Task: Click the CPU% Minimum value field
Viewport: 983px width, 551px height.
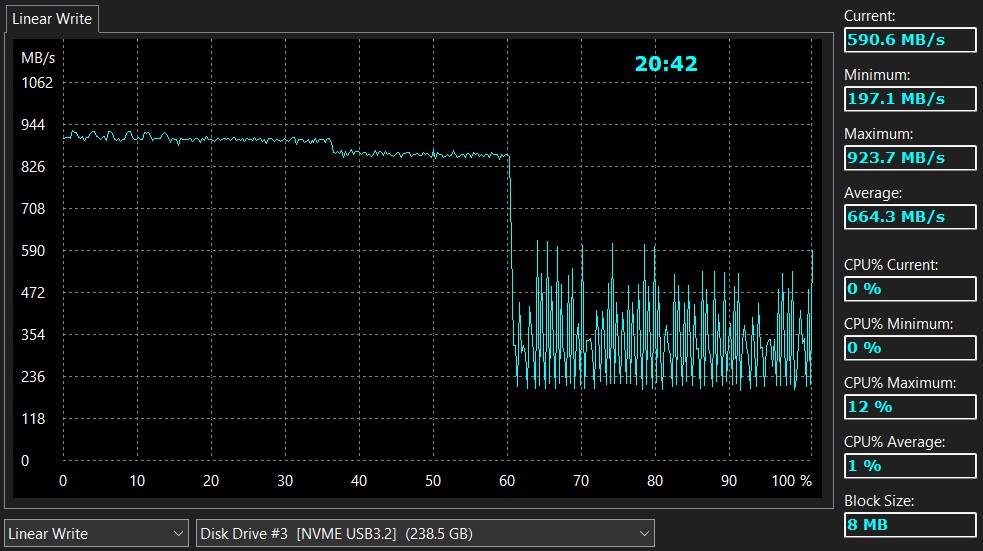Action: point(910,348)
